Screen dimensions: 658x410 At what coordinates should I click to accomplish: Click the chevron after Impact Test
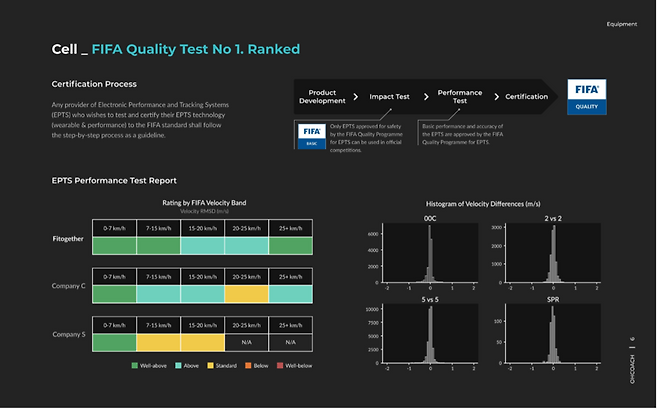(426, 97)
